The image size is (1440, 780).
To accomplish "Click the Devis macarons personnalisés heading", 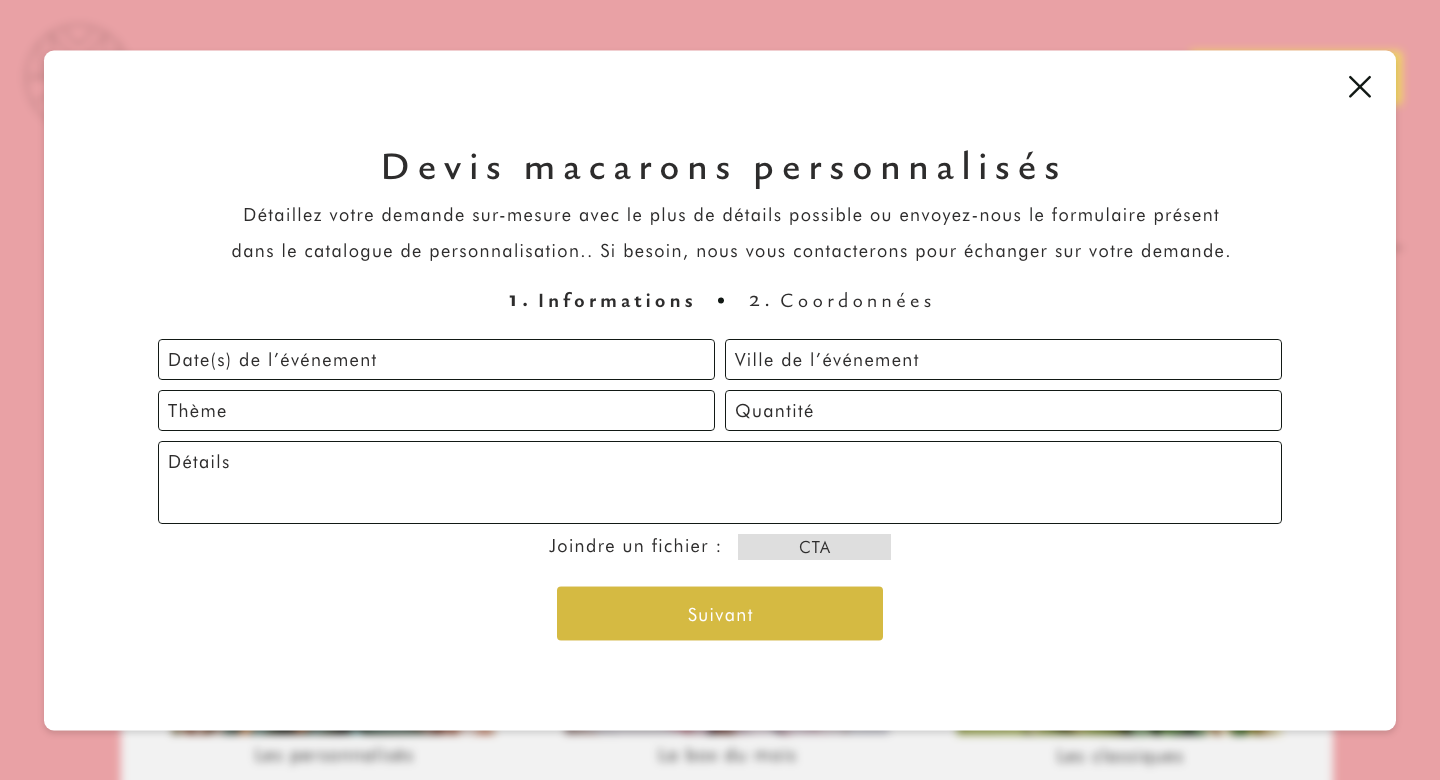I will coord(722,167).
